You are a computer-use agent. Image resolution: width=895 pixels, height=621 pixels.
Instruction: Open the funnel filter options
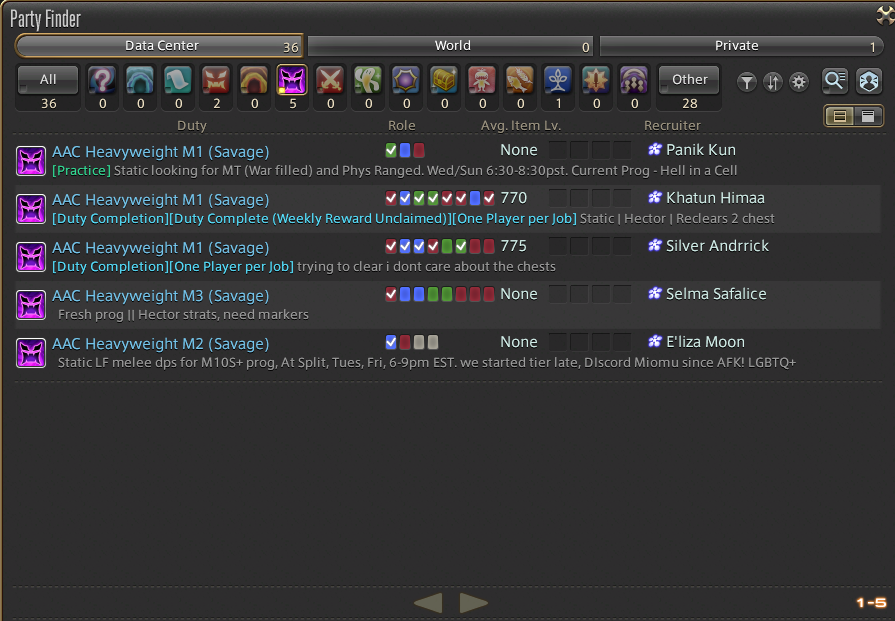[x=747, y=83]
